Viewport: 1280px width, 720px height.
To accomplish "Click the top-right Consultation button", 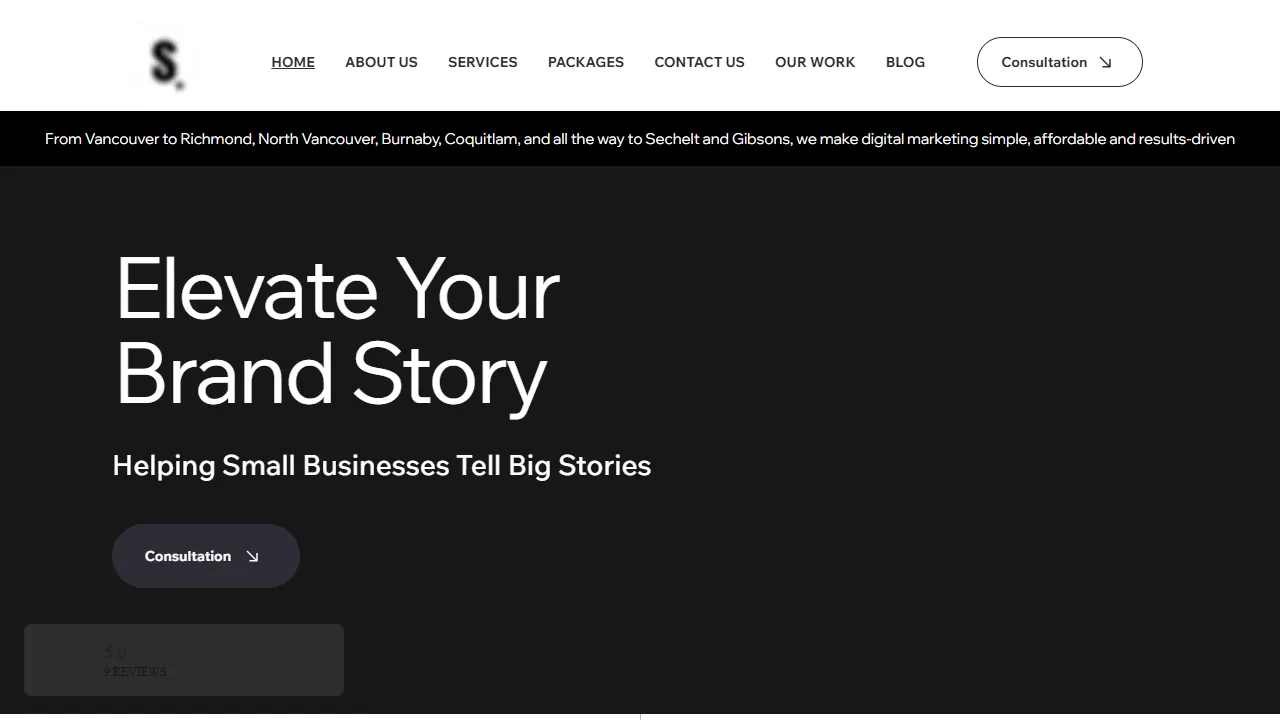I will tap(1059, 62).
